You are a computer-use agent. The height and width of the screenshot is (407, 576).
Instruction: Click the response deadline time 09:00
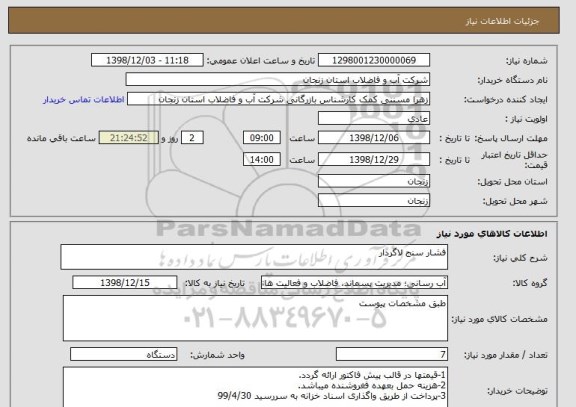262,138
